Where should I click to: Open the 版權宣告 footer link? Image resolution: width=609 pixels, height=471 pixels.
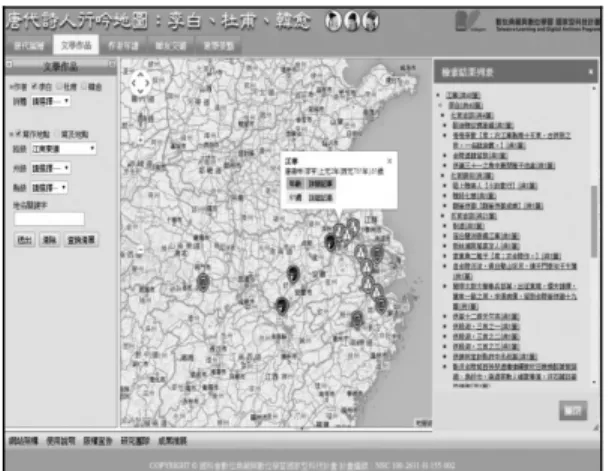(x=98, y=441)
